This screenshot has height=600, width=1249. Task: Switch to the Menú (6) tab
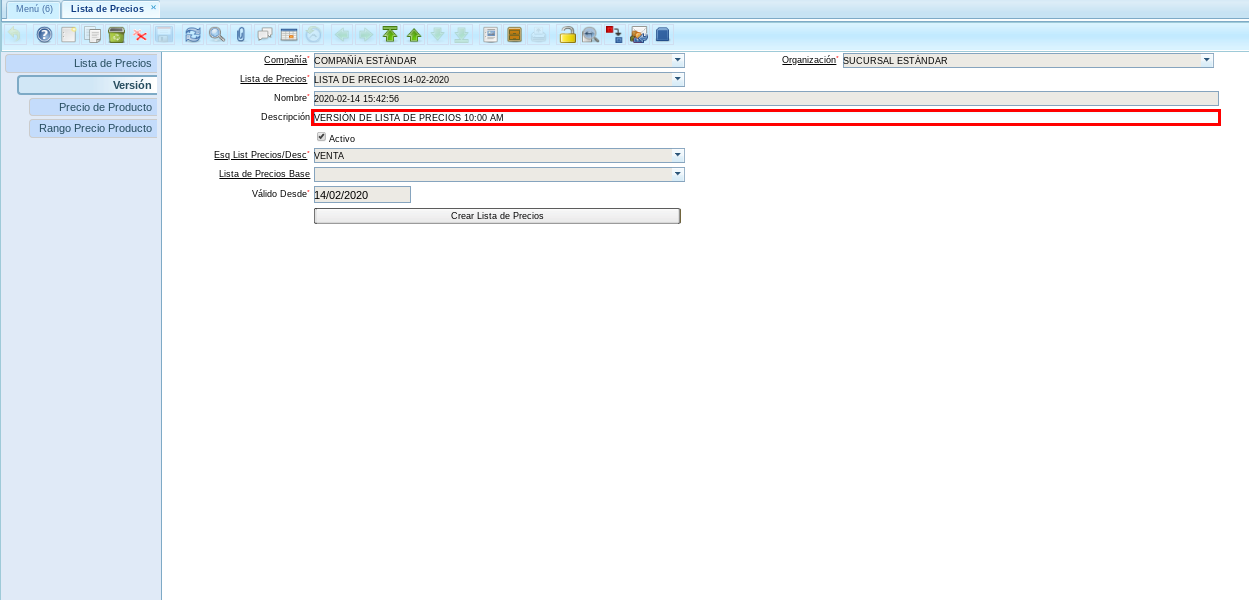[34, 9]
